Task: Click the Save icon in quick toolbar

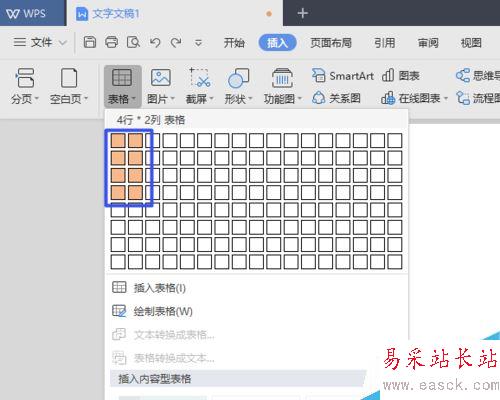Action: pyautogui.click(x=90, y=42)
